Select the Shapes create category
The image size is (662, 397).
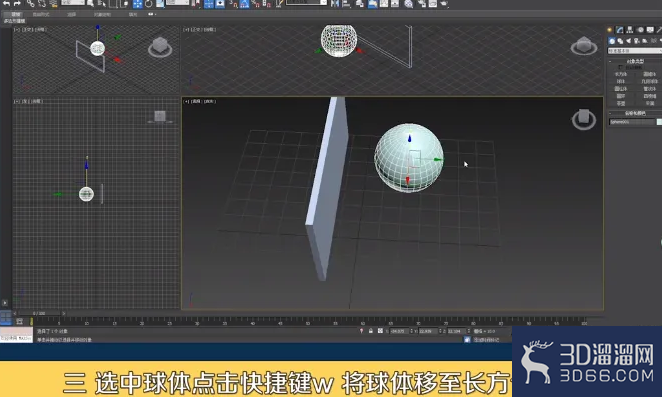click(x=620, y=41)
